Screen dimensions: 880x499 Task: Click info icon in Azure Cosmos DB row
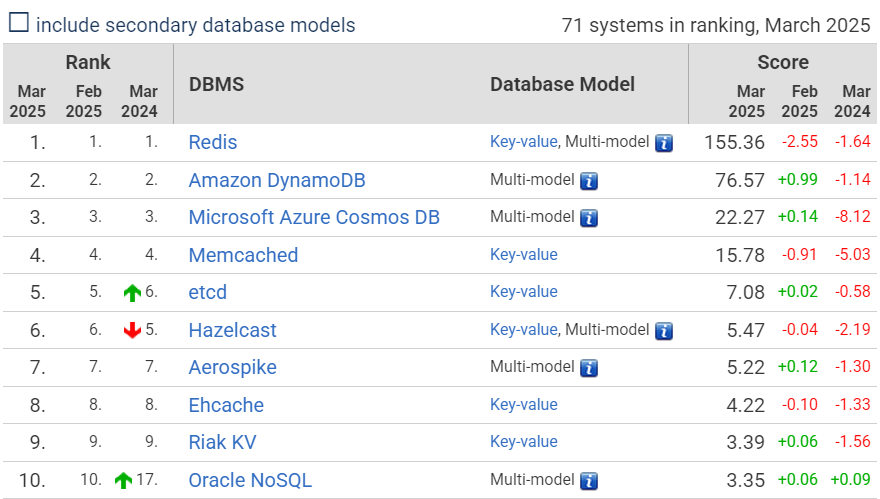tap(589, 218)
